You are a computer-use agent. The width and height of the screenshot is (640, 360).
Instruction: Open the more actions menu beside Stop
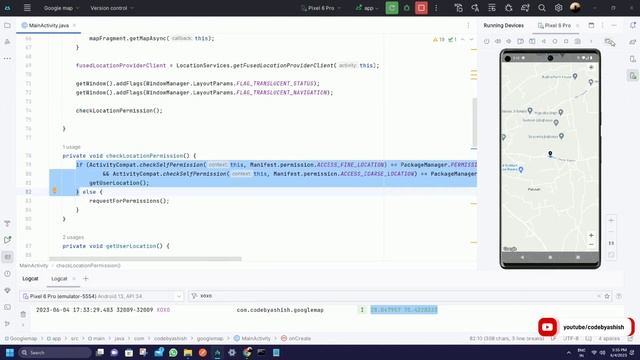click(x=436, y=8)
